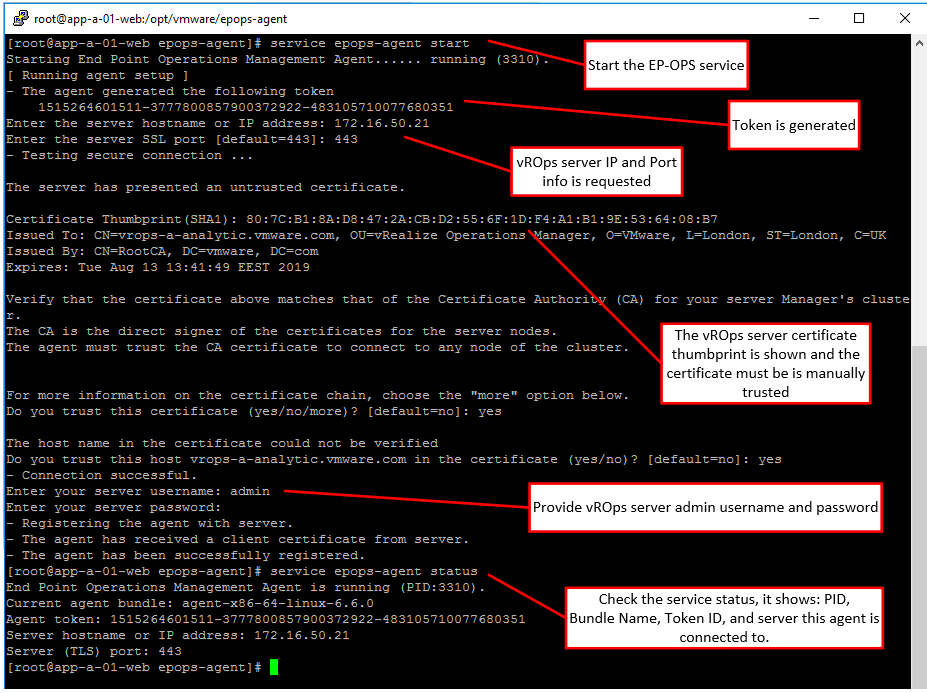This screenshot has width=927, height=693.
Task: Click 'Server hostname or IP address' status line
Action: [178, 635]
